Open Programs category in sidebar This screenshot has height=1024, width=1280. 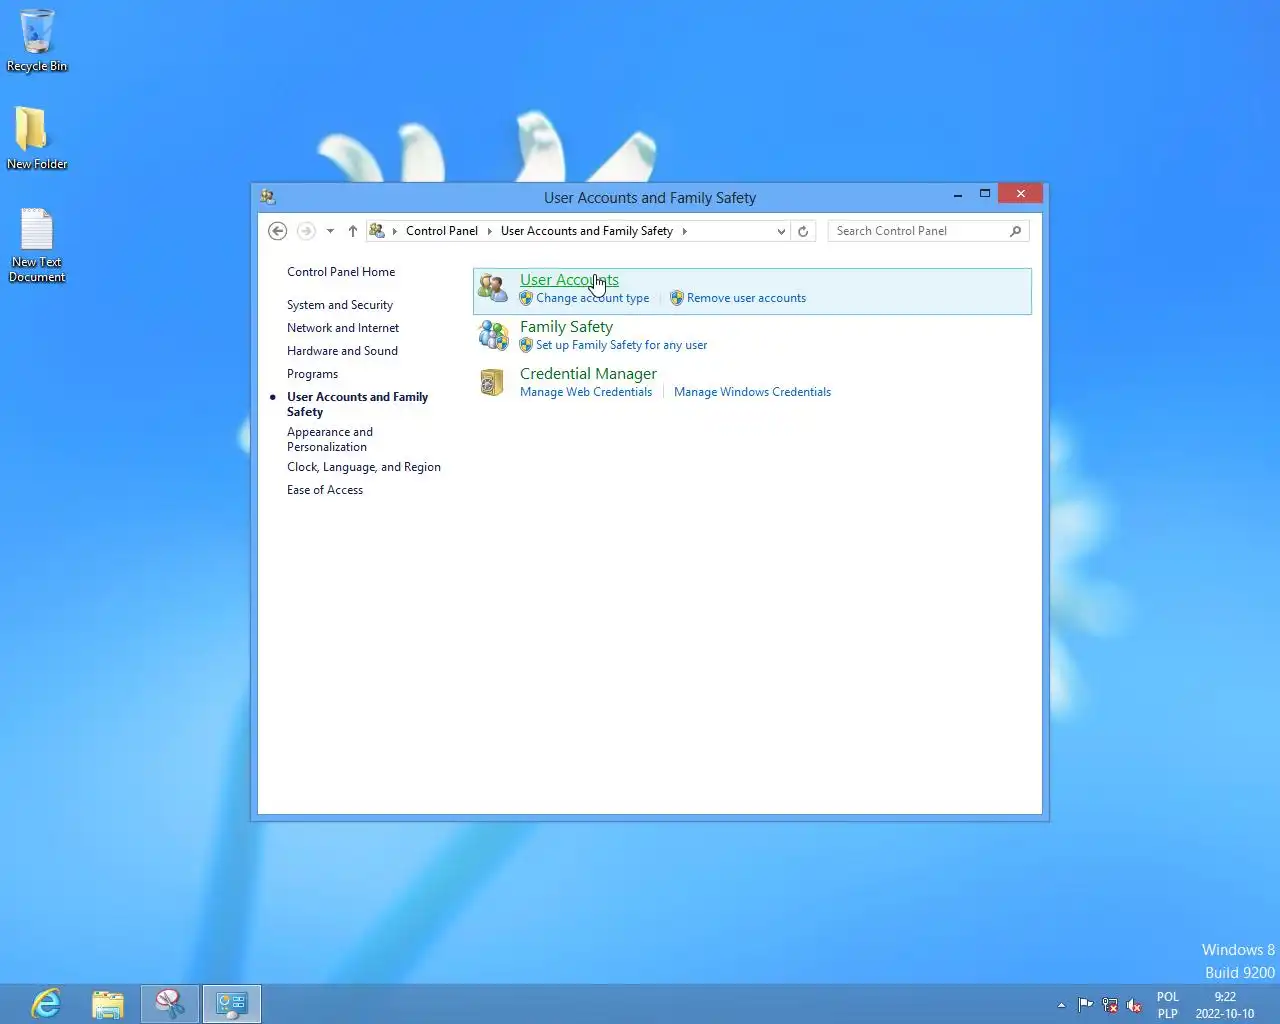(x=312, y=374)
